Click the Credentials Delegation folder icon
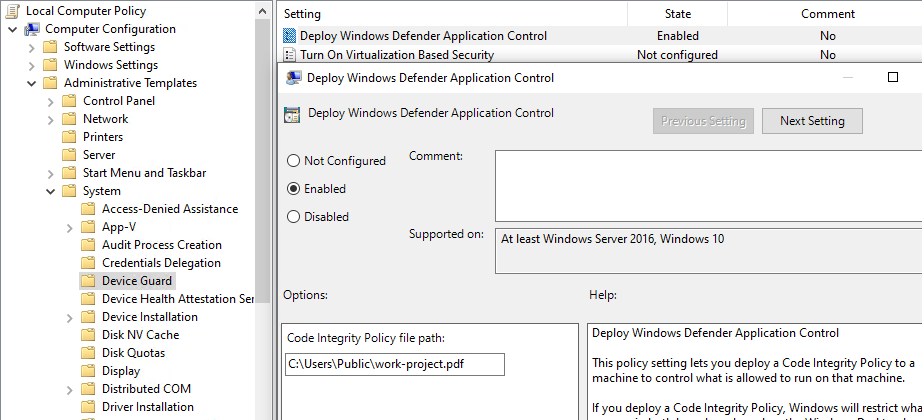 (x=88, y=263)
